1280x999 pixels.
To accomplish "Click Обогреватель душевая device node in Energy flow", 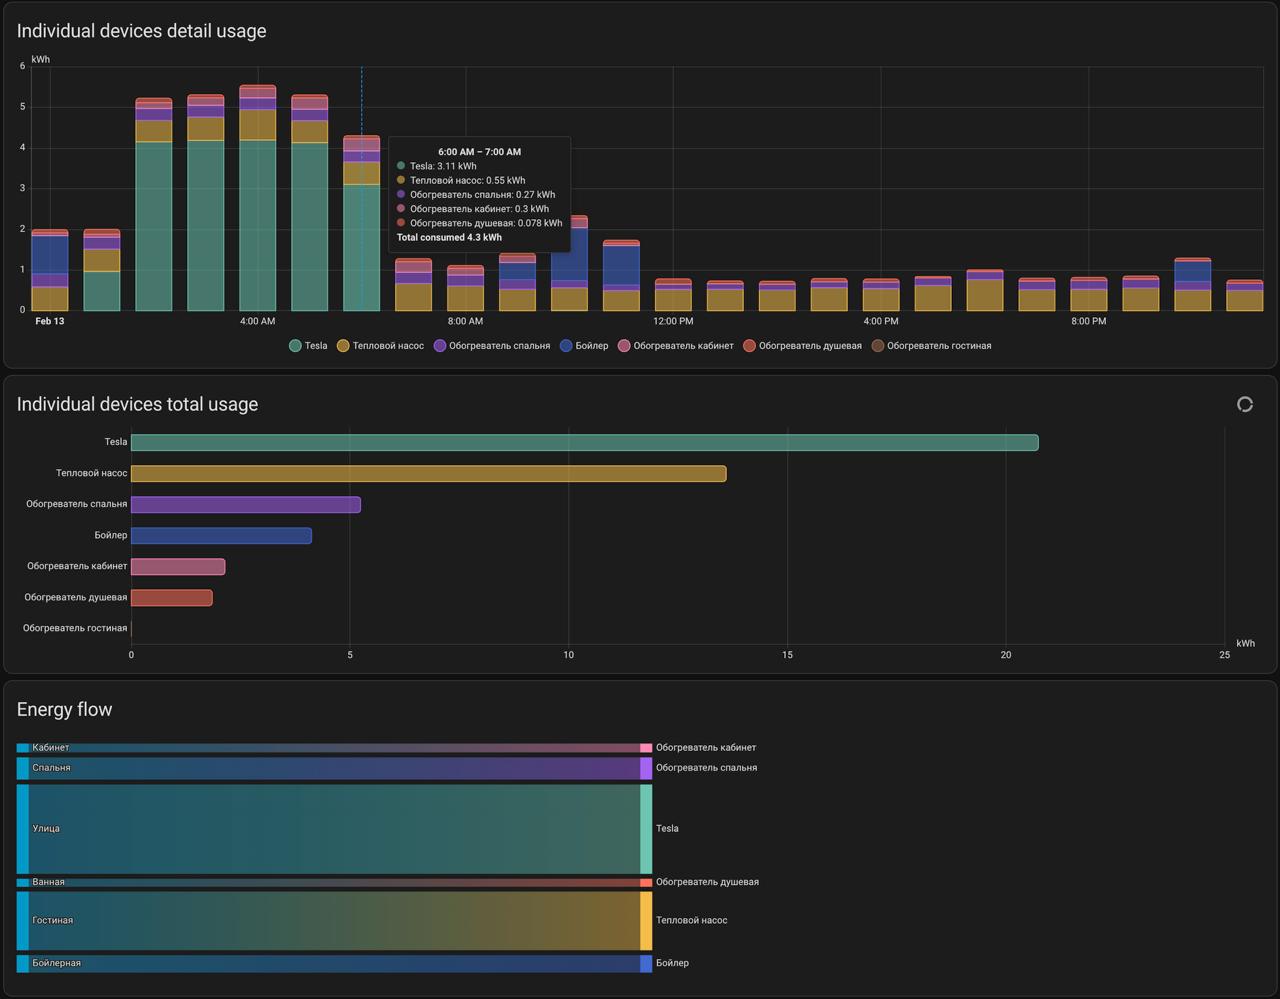I will pyautogui.click(x=646, y=882).
